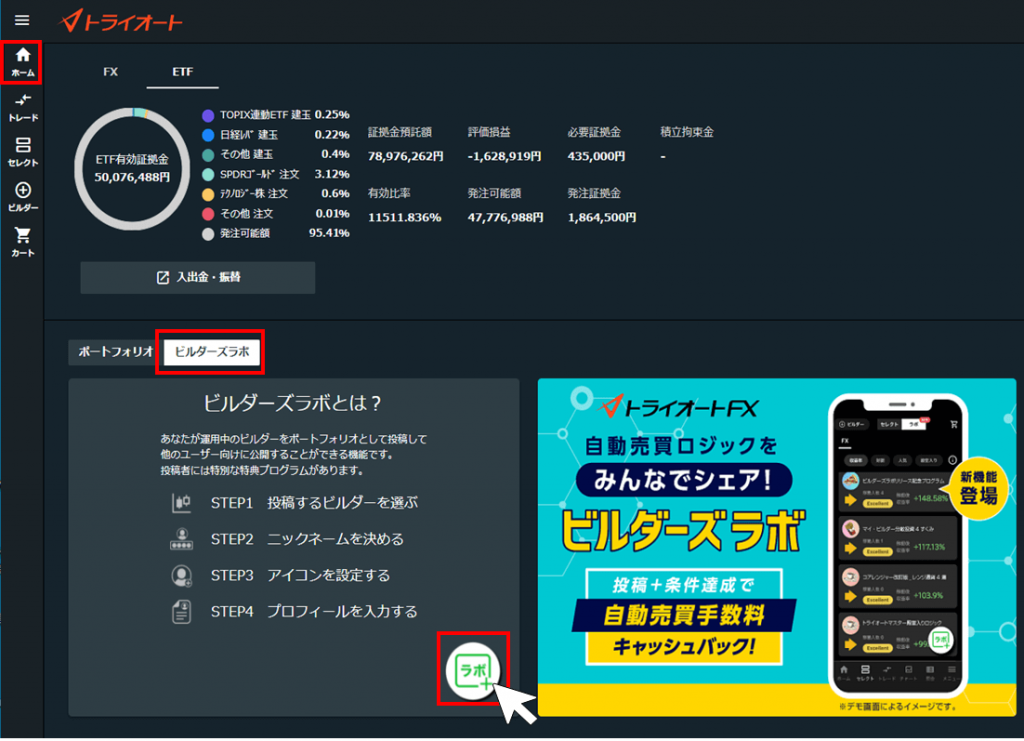Click the green ラボ post button
1024x741 pixels.
473,670
